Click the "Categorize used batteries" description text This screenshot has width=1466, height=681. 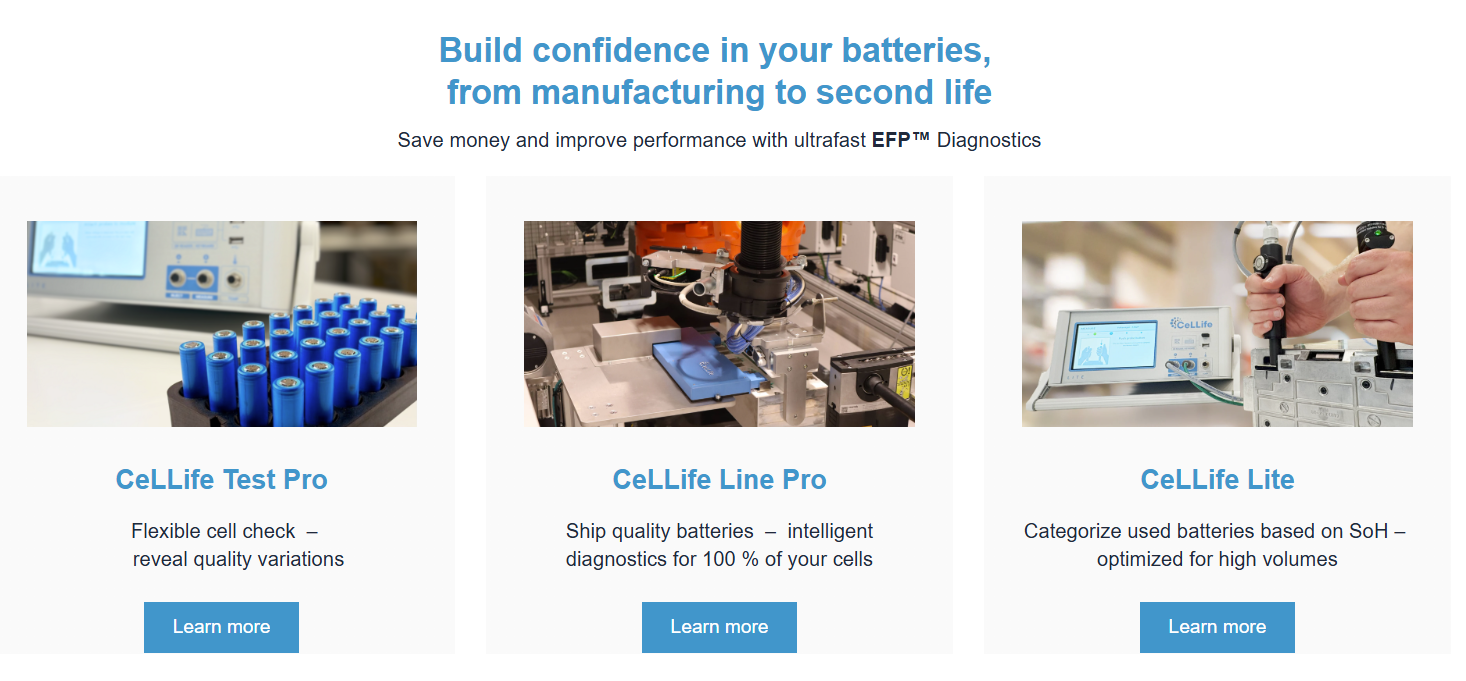[1217, 544]
